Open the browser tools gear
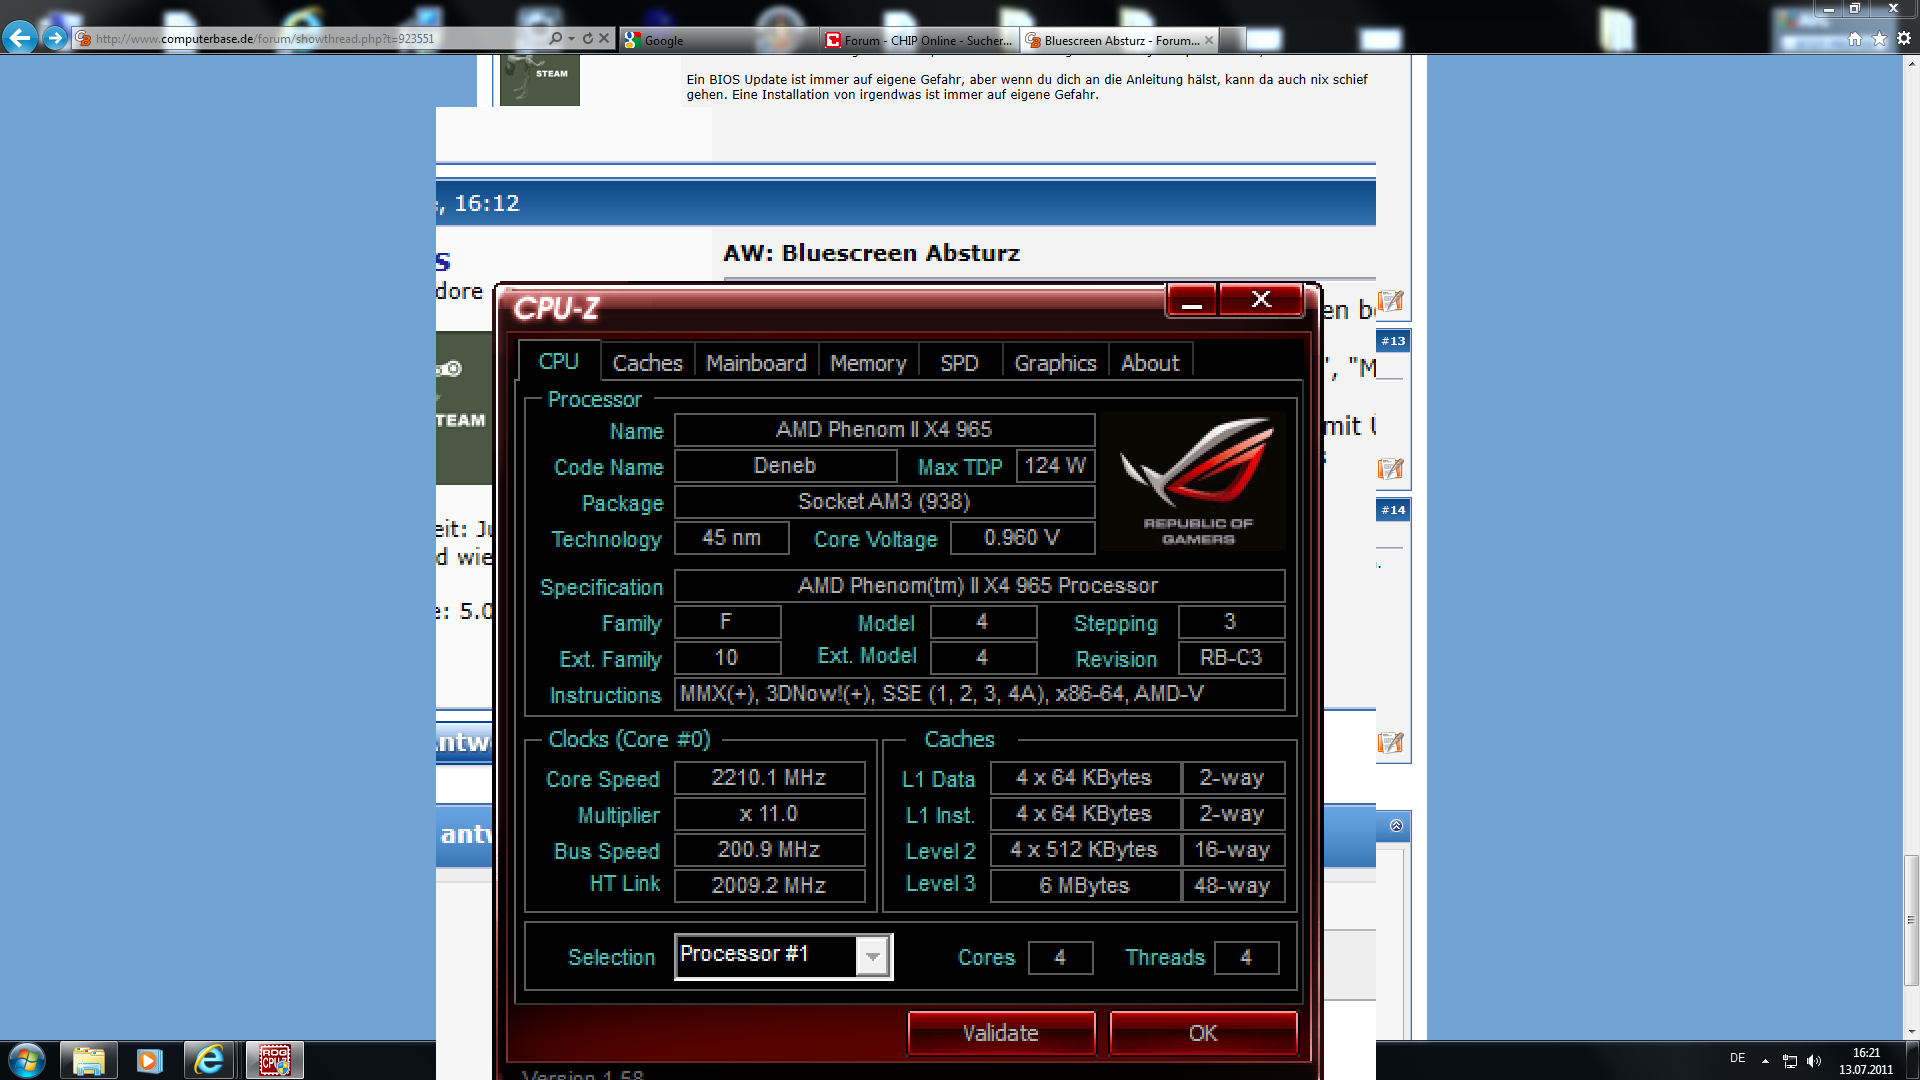Image resolution: width=1920 pixels, height=1080 pixels. (x=1904, y=38)
